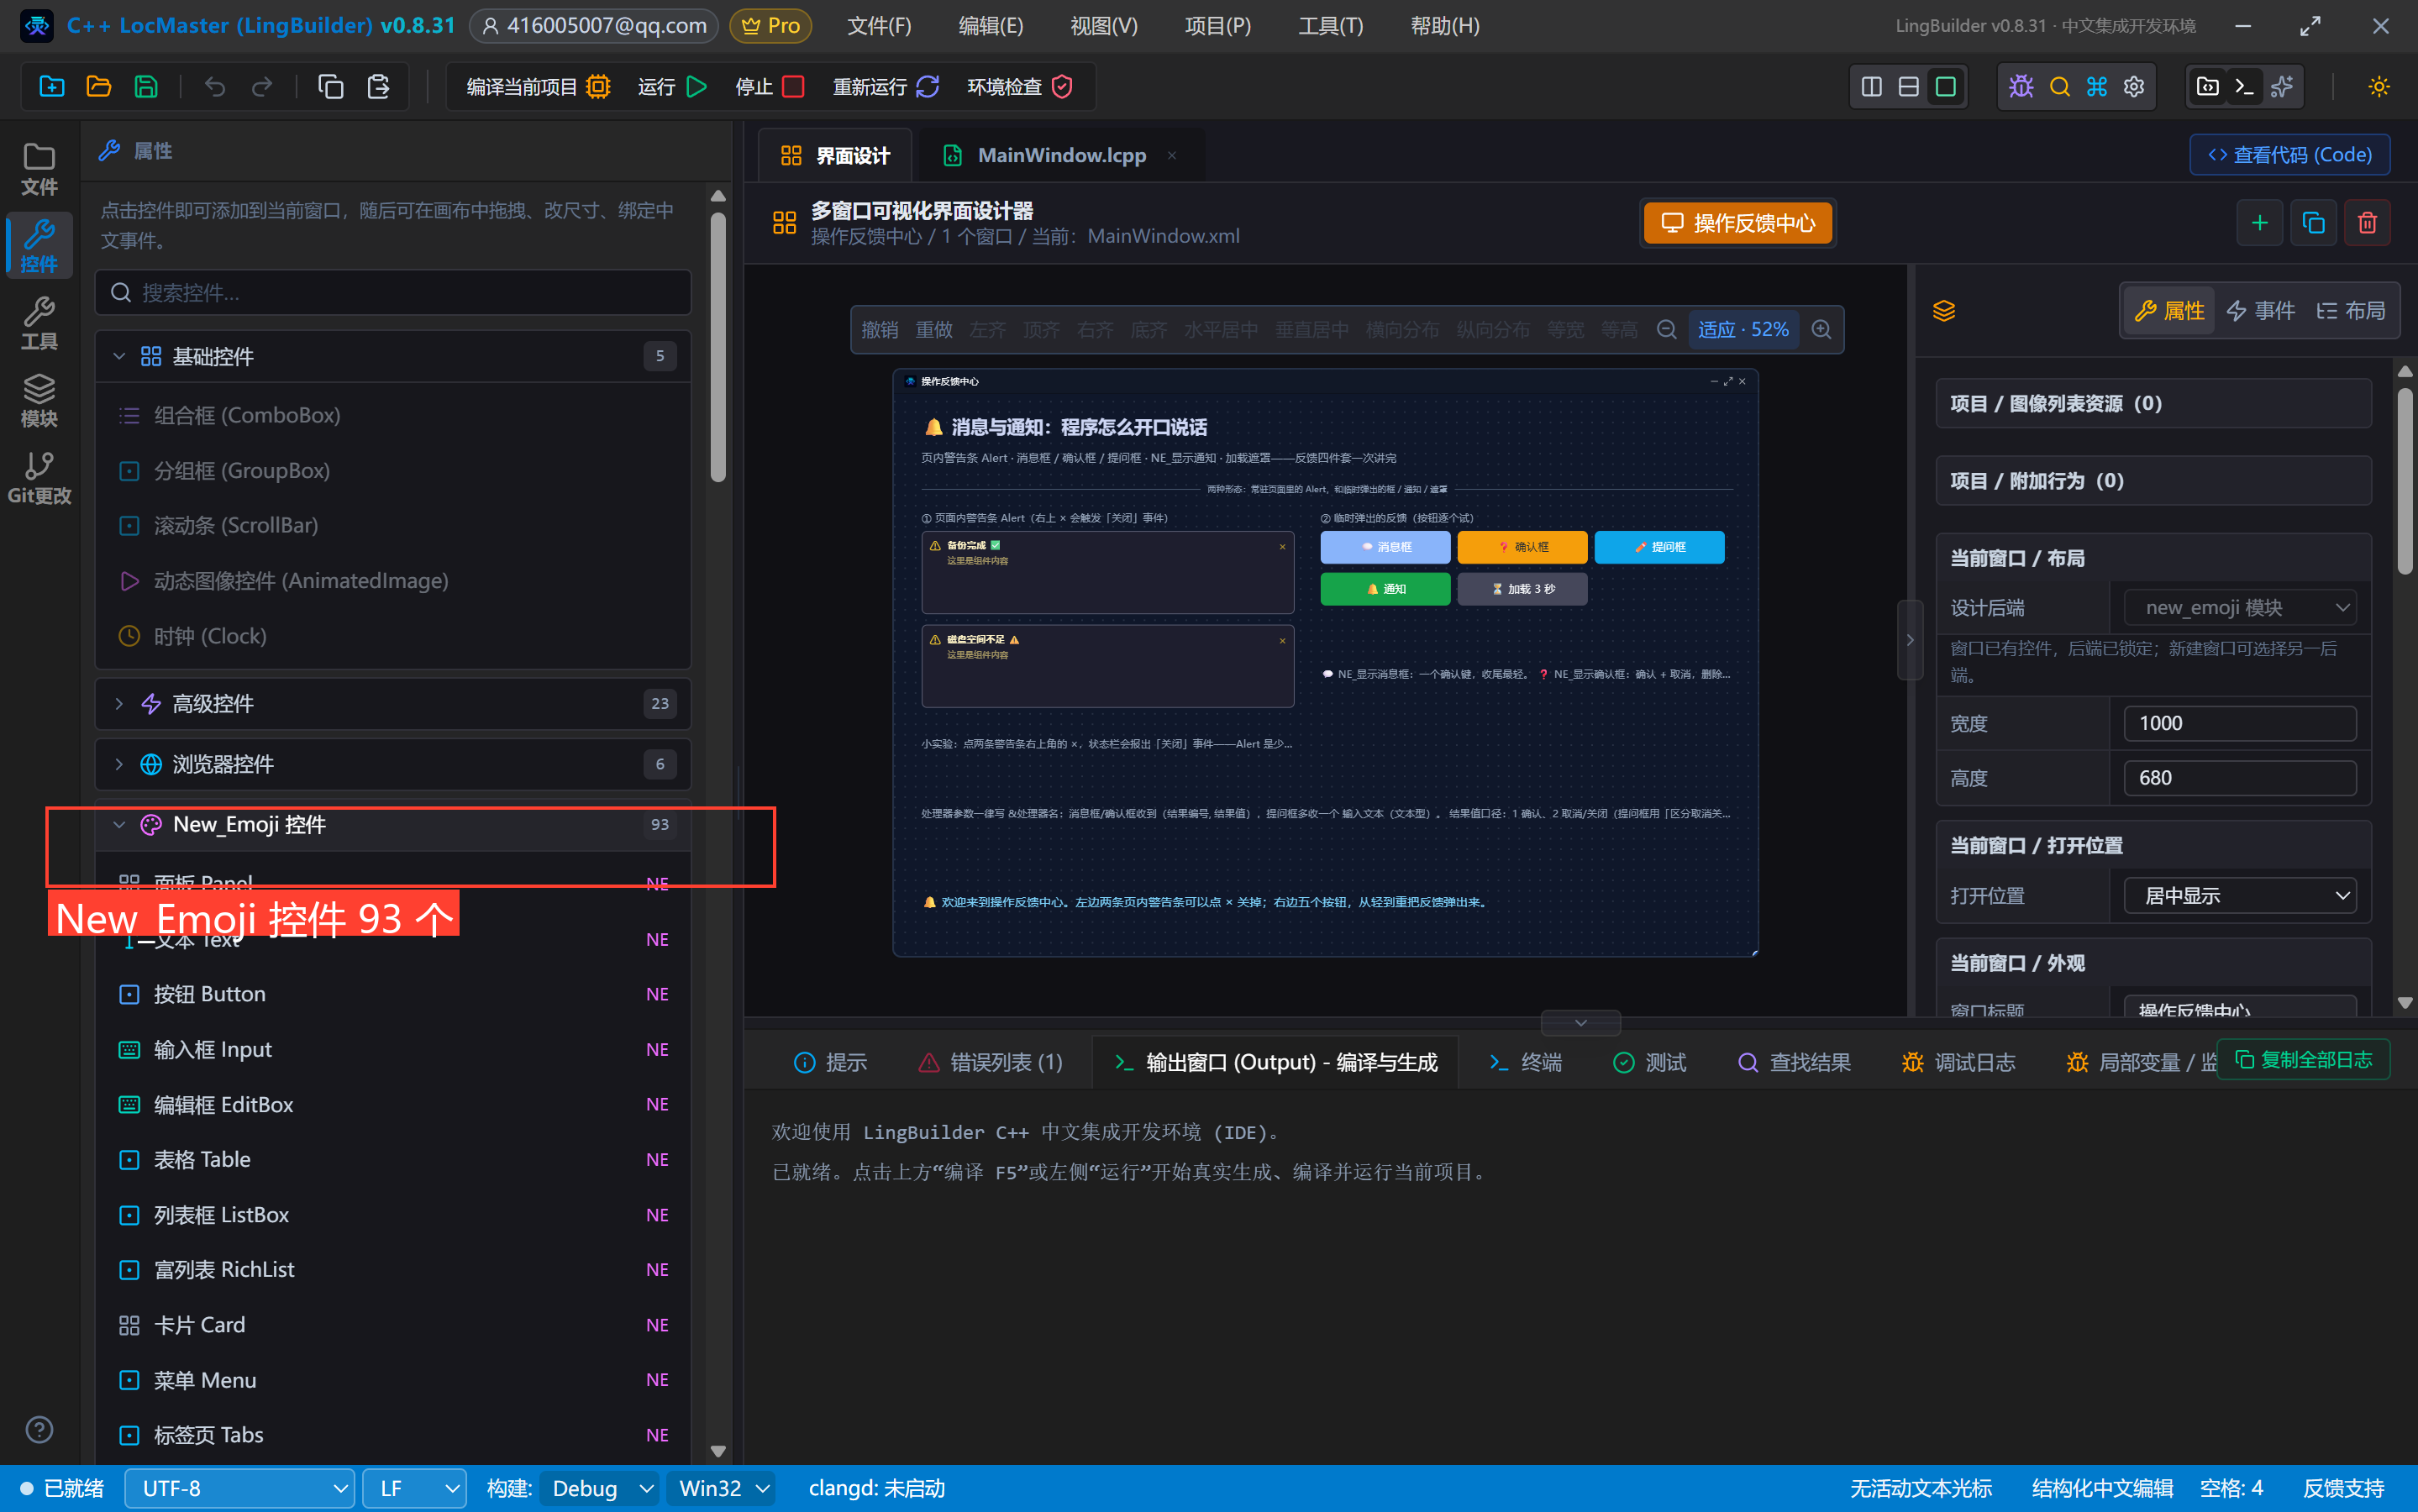Click the save icon in toolbar
This screenshot has height=1512, width=2418.
[x=146, y=87]
